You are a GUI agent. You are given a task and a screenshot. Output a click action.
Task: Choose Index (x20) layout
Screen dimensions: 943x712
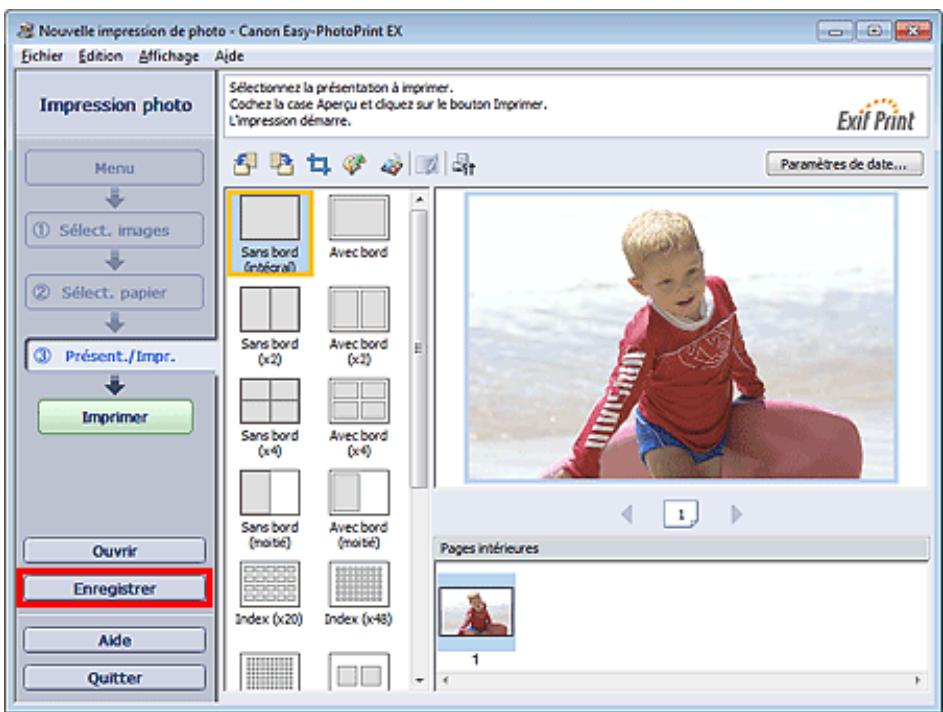coord(269,594)
